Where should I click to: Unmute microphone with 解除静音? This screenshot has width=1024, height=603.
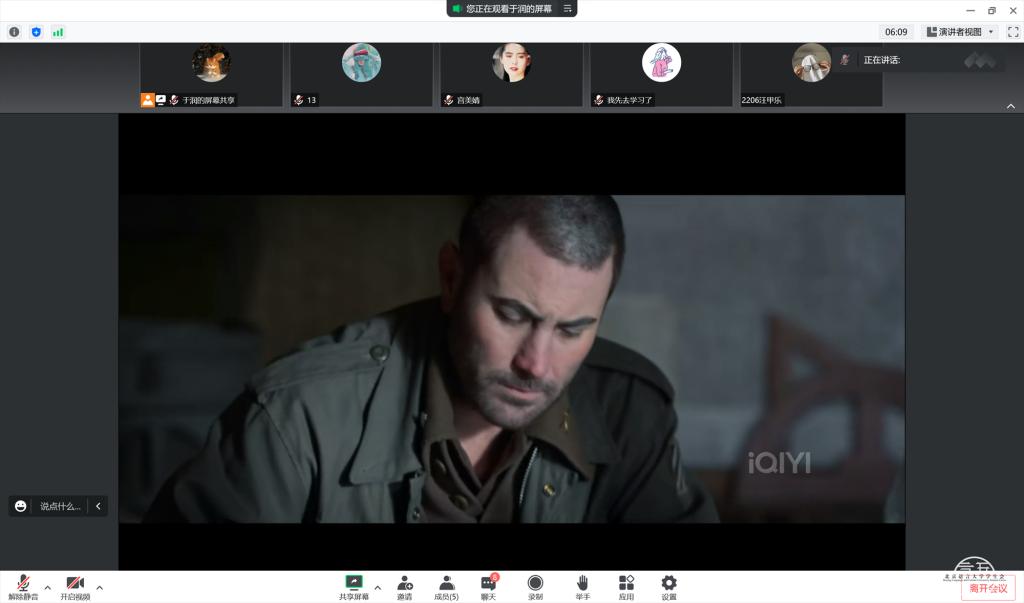click(22, 587)
